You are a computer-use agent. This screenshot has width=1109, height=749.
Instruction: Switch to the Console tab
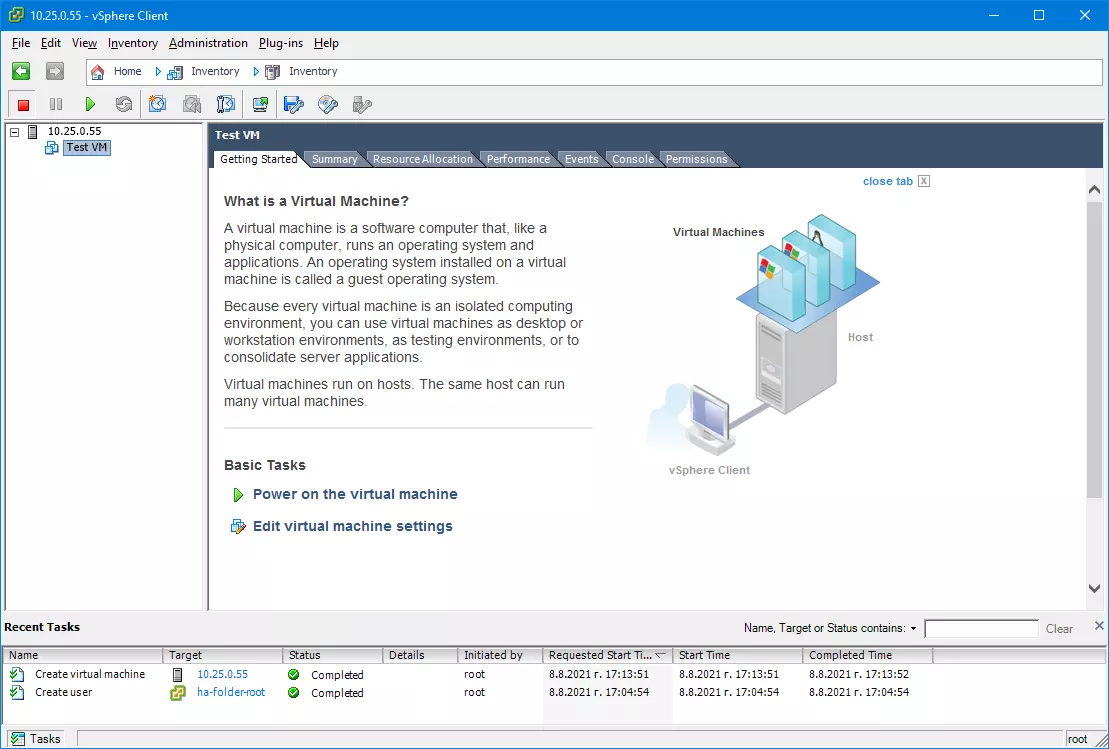point(633,159)
